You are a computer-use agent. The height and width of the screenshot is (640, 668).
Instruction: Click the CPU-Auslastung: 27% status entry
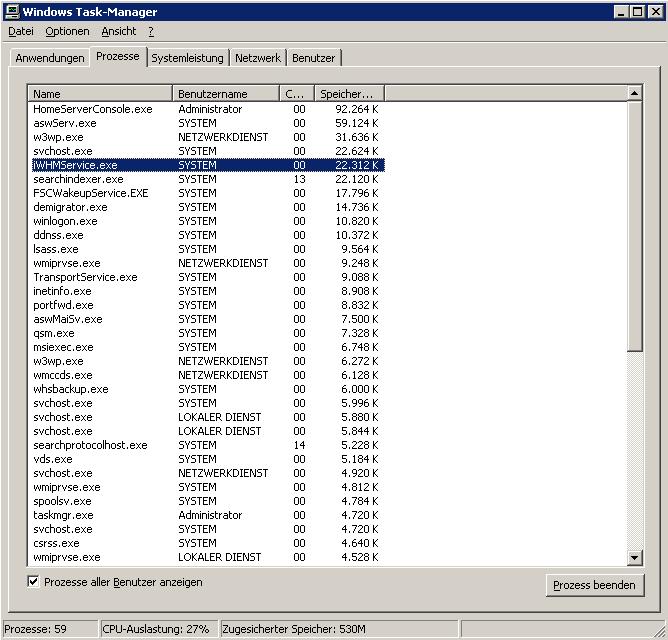pyautogui.click(x=159, y=629)
